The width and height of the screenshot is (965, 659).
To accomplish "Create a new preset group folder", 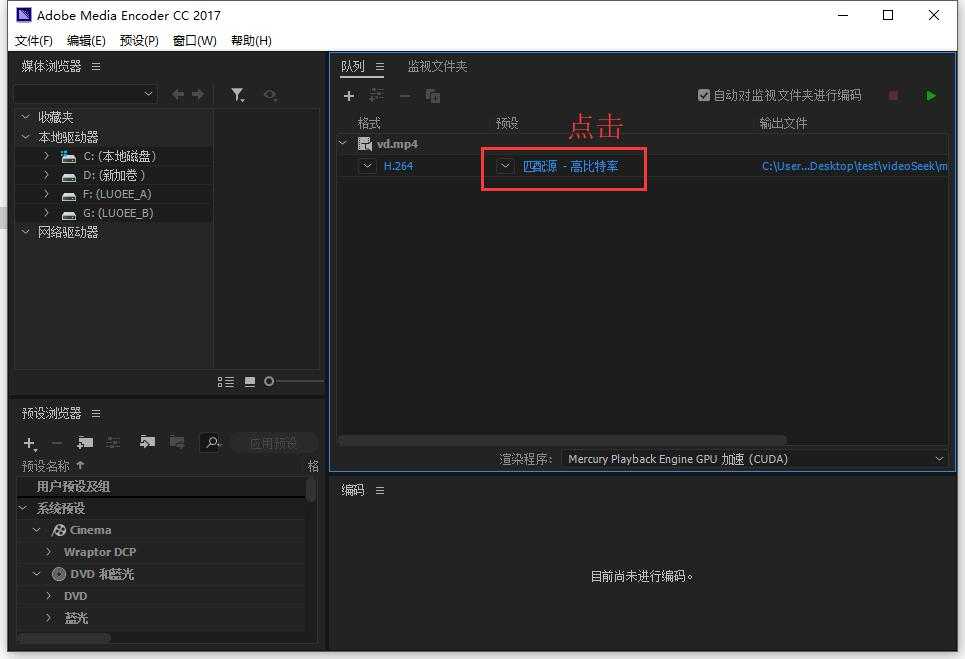I will 85,442.
